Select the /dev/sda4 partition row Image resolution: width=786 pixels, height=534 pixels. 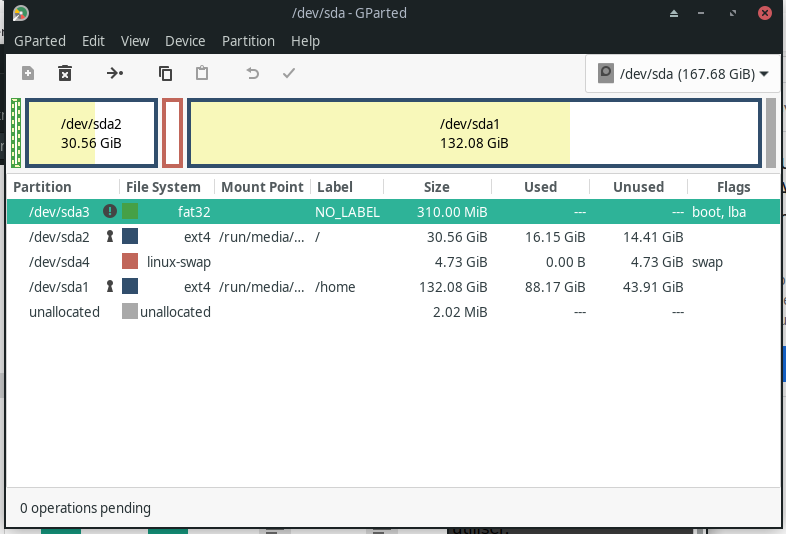tap(394, 262)
